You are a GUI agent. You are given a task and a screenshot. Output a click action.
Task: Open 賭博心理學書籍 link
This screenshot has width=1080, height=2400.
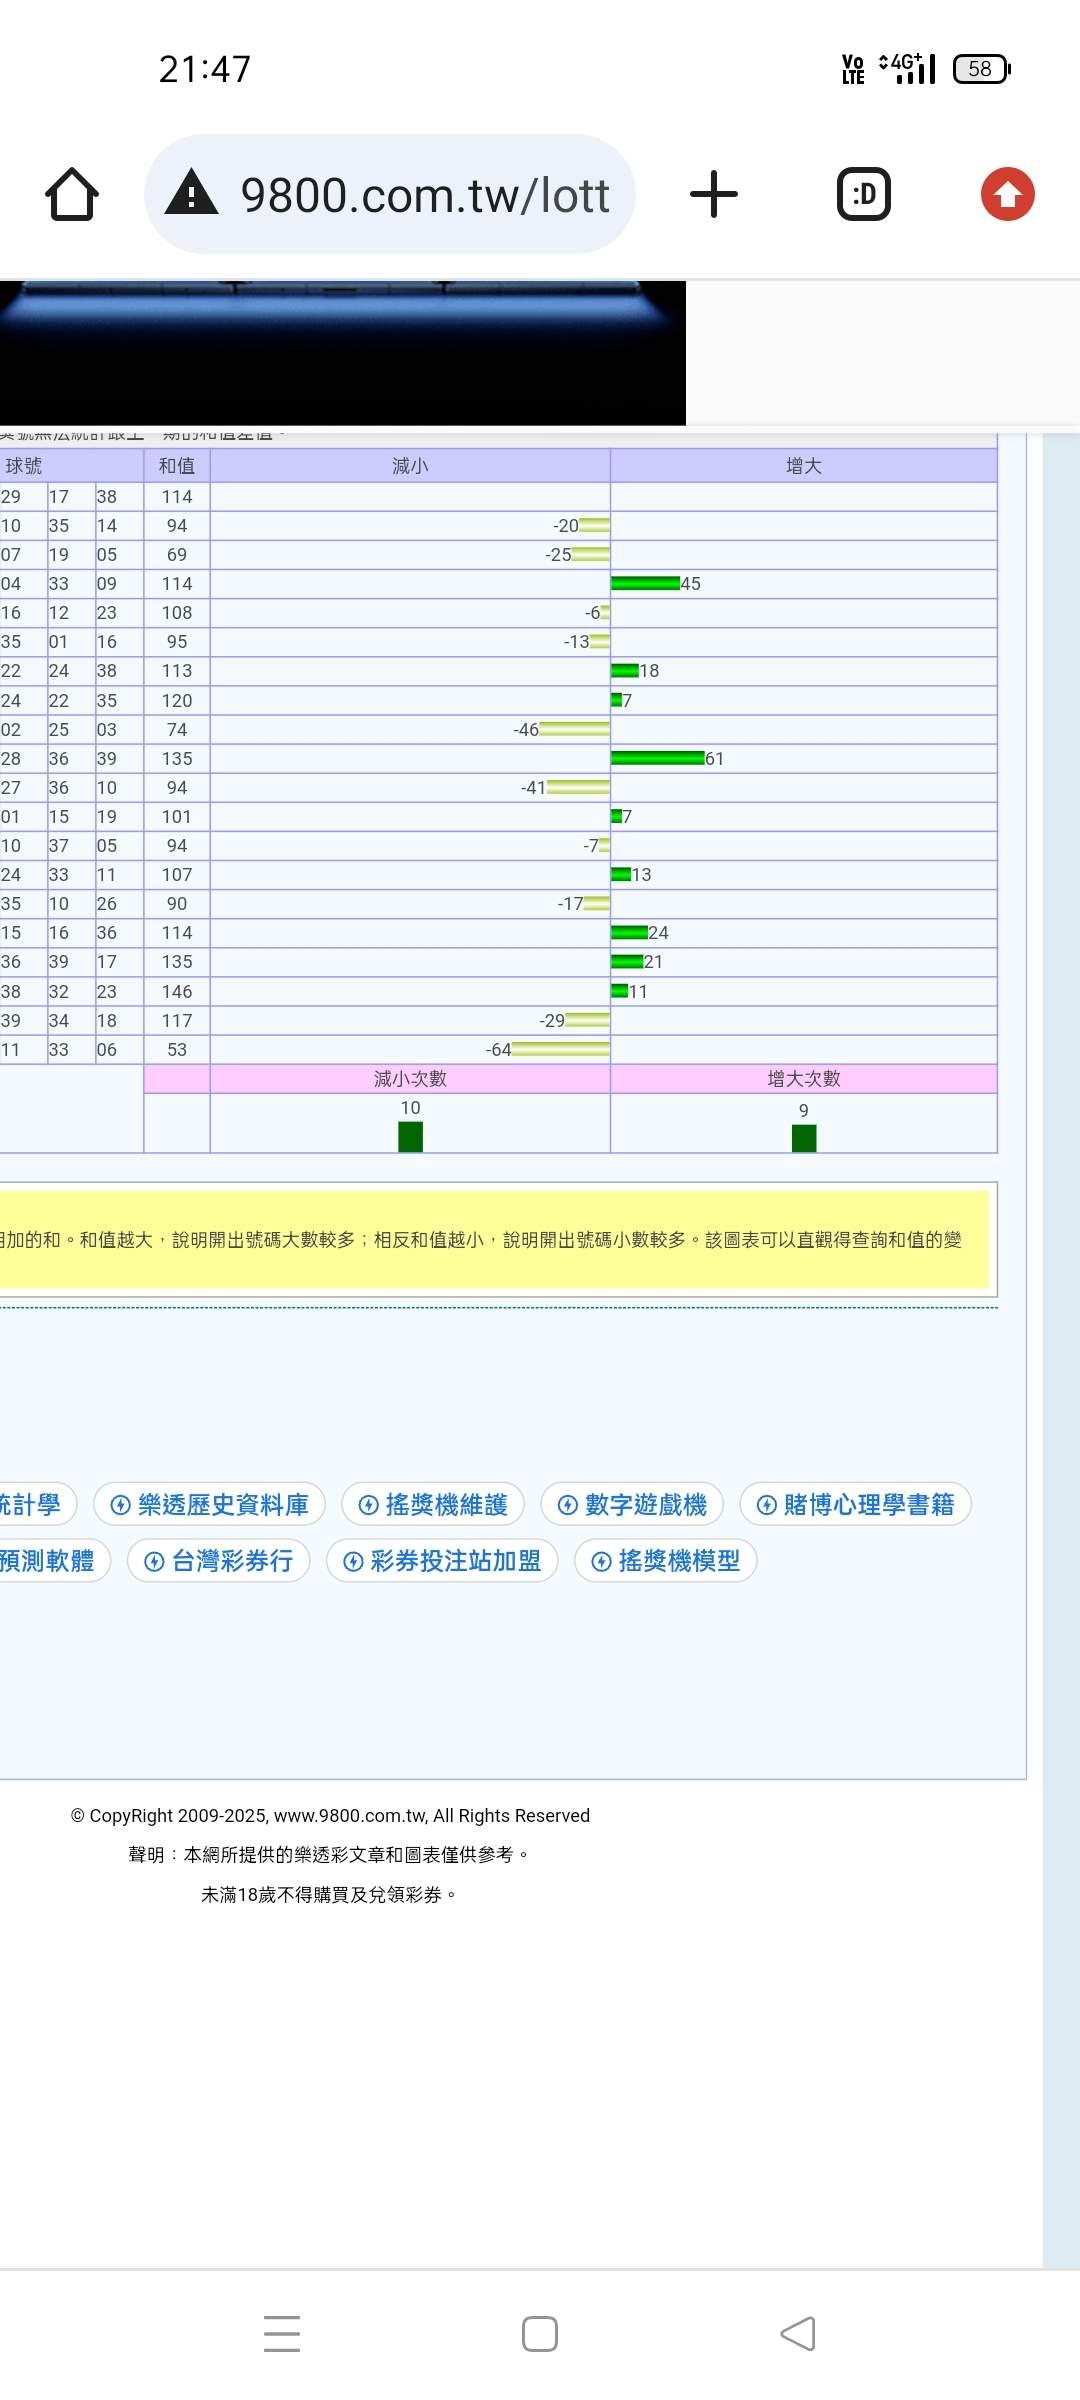pyautogui.click(x=856, y=1504)
